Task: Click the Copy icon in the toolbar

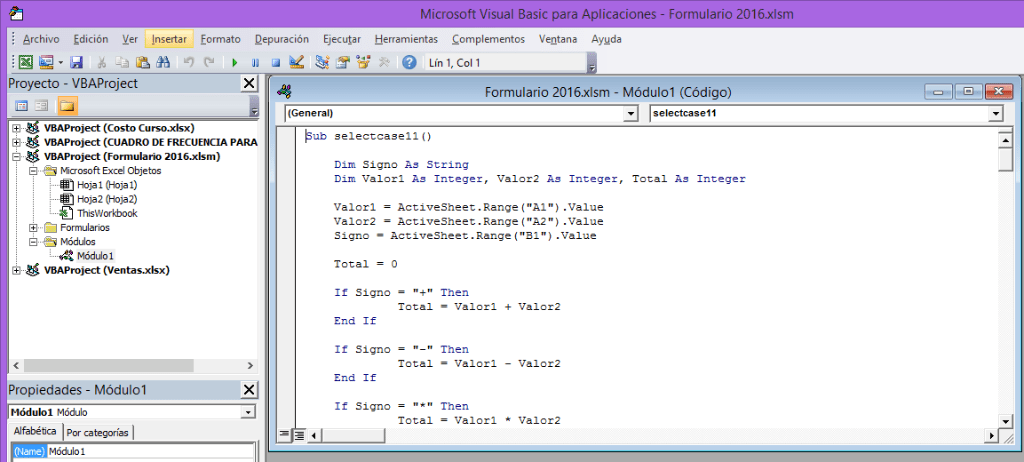Action: click(x=122, y=63)
